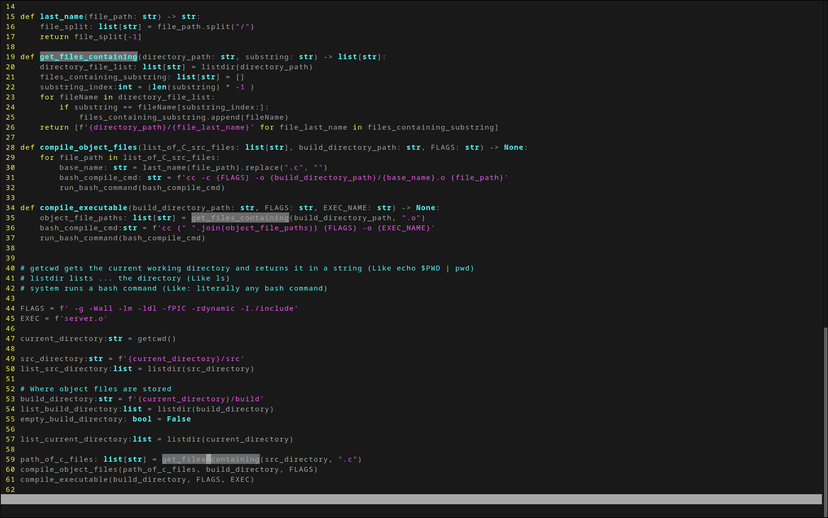This screenshot has height=518, width=828.
Task: Click line number 19 in the gutter
Action: coord(9,57)
